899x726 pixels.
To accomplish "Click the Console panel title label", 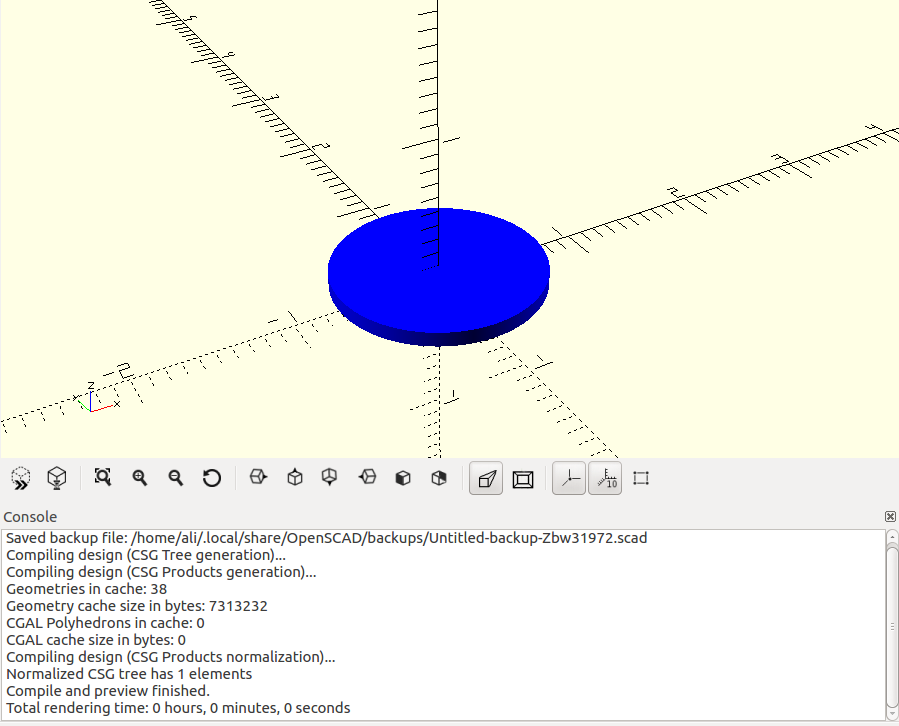I will [30, 517].
